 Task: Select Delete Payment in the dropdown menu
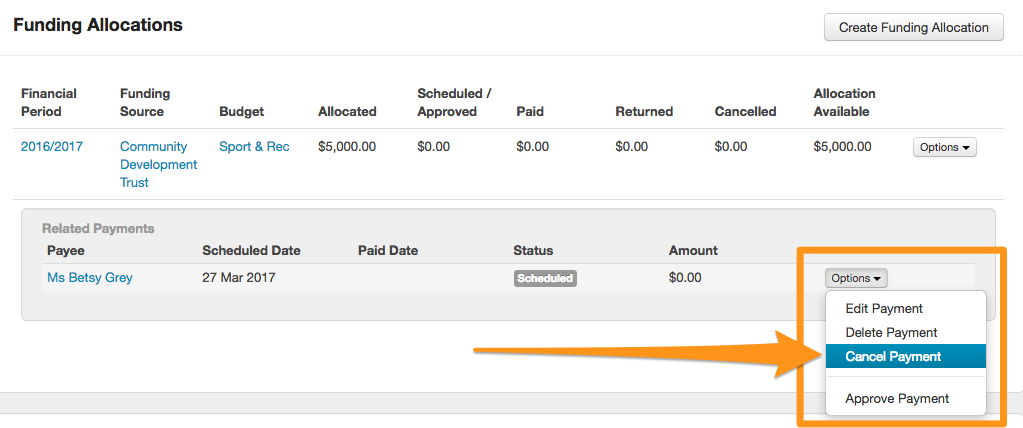891,333
